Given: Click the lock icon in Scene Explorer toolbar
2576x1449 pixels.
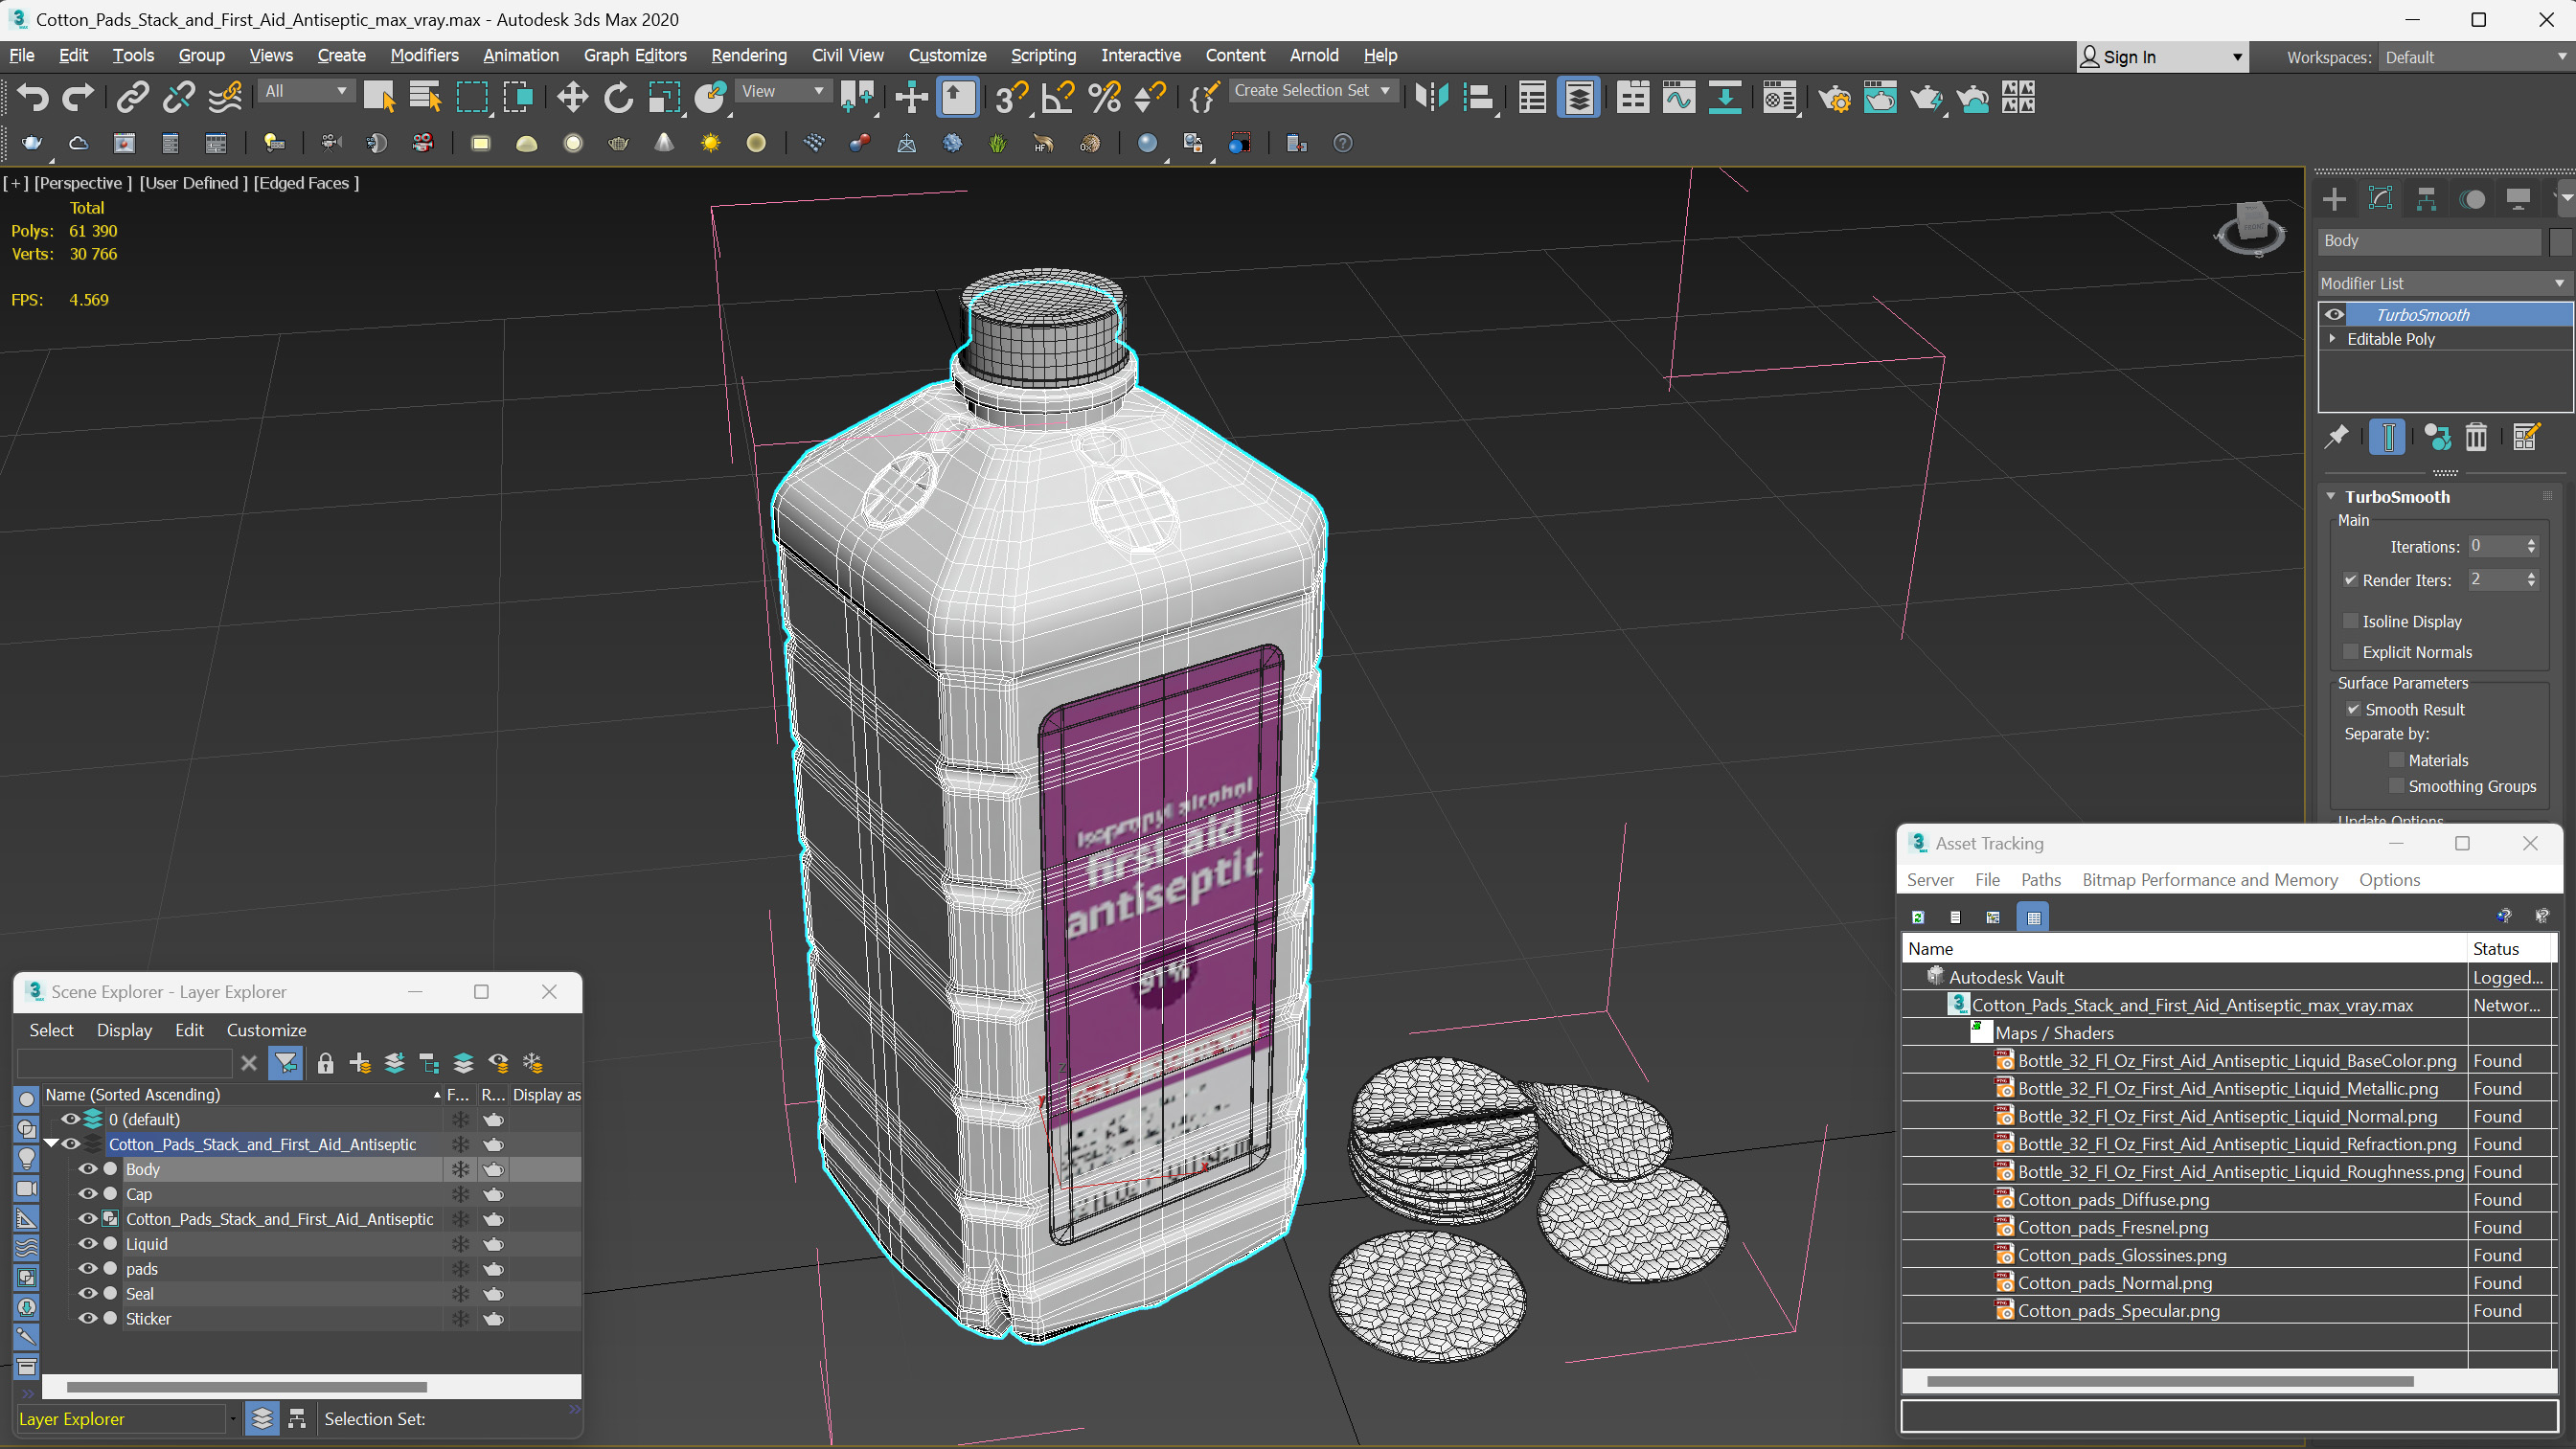Looking at the screenshot, I should click(x=325, y=1063).
